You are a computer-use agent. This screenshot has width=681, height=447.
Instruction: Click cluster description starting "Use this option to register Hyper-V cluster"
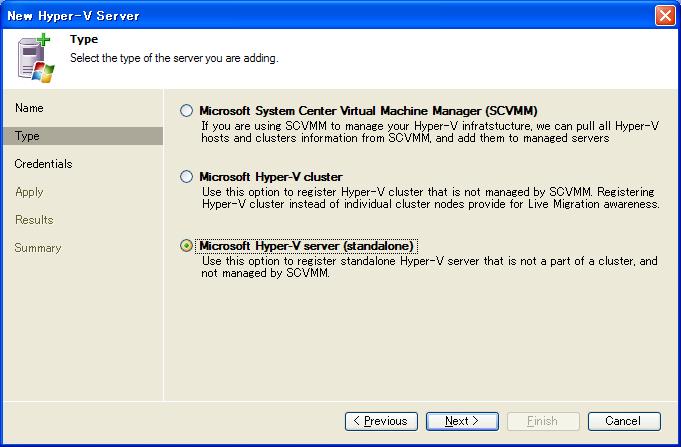tap(430, 198)
